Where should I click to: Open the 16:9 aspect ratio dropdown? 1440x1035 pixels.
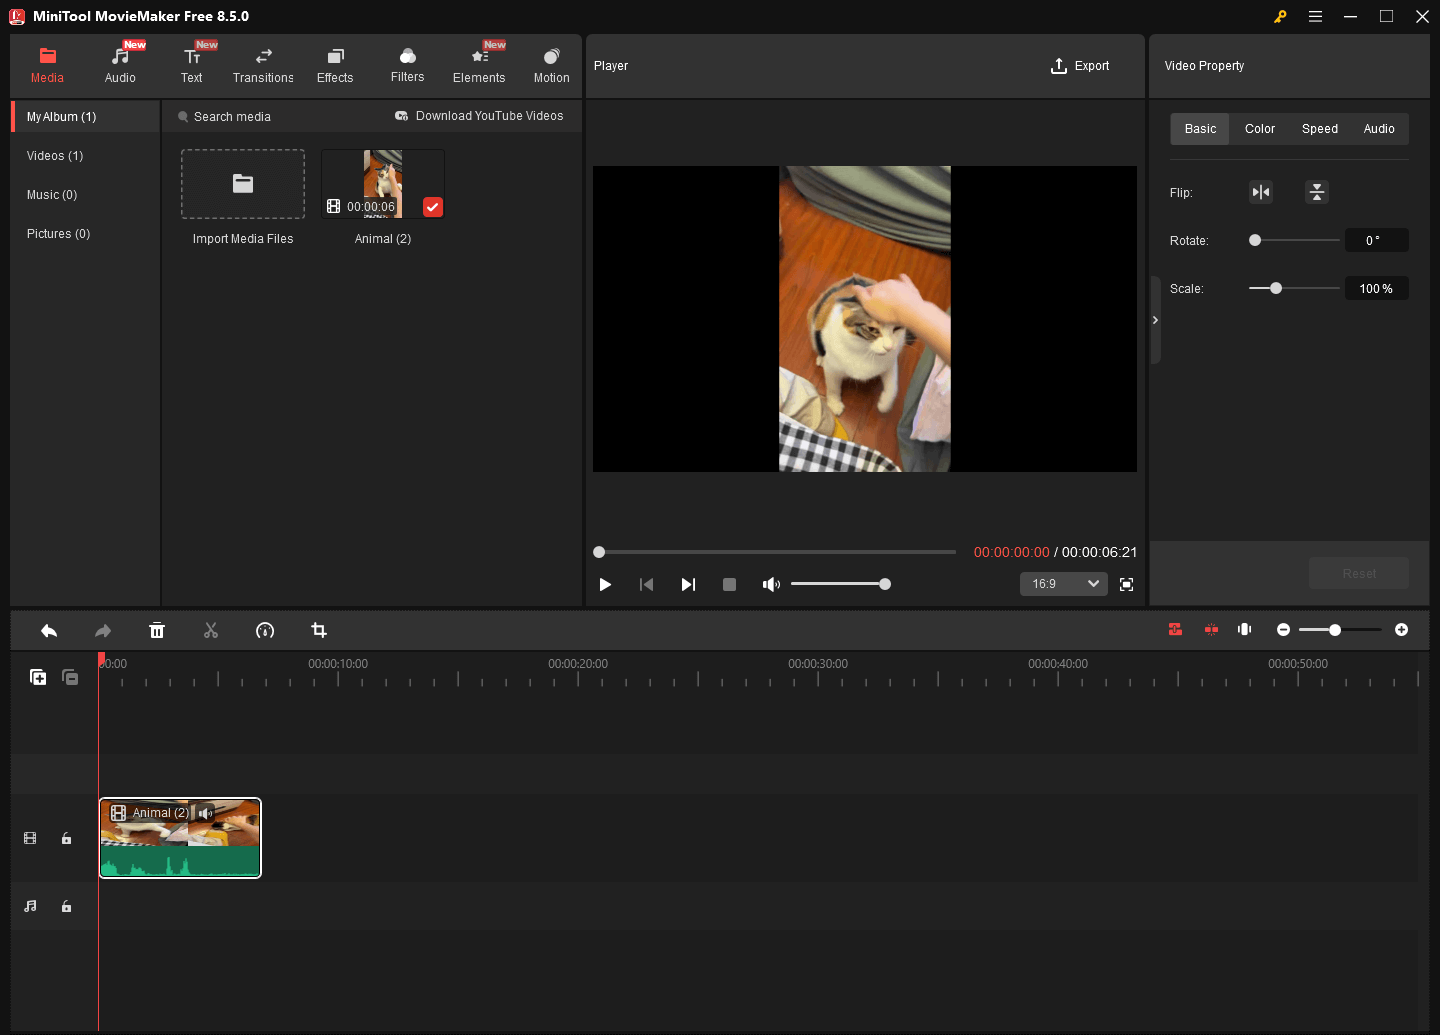[1063, 583]
